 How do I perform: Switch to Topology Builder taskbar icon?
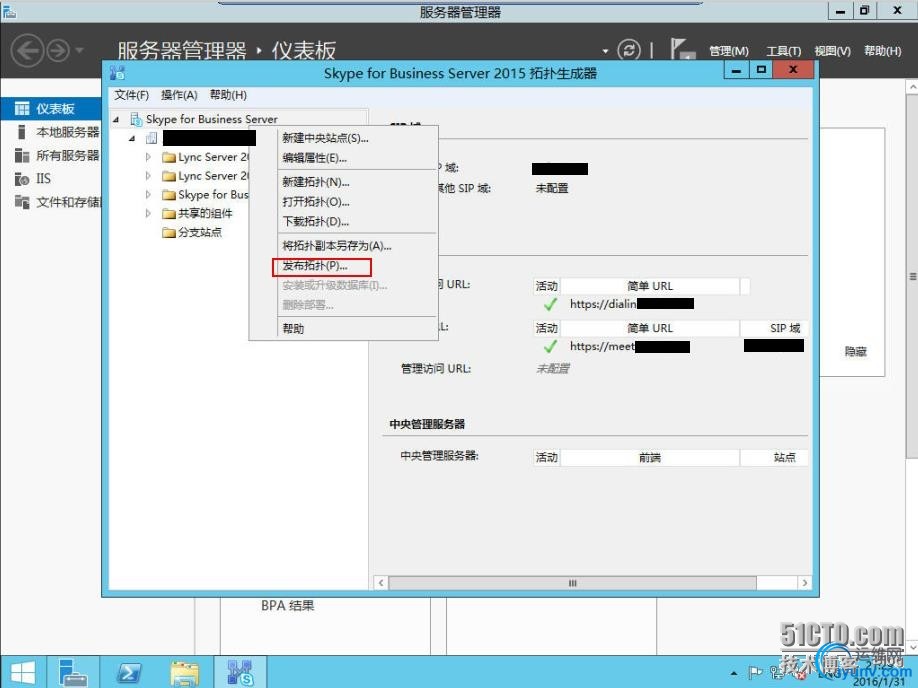click(x=240, y=672)
